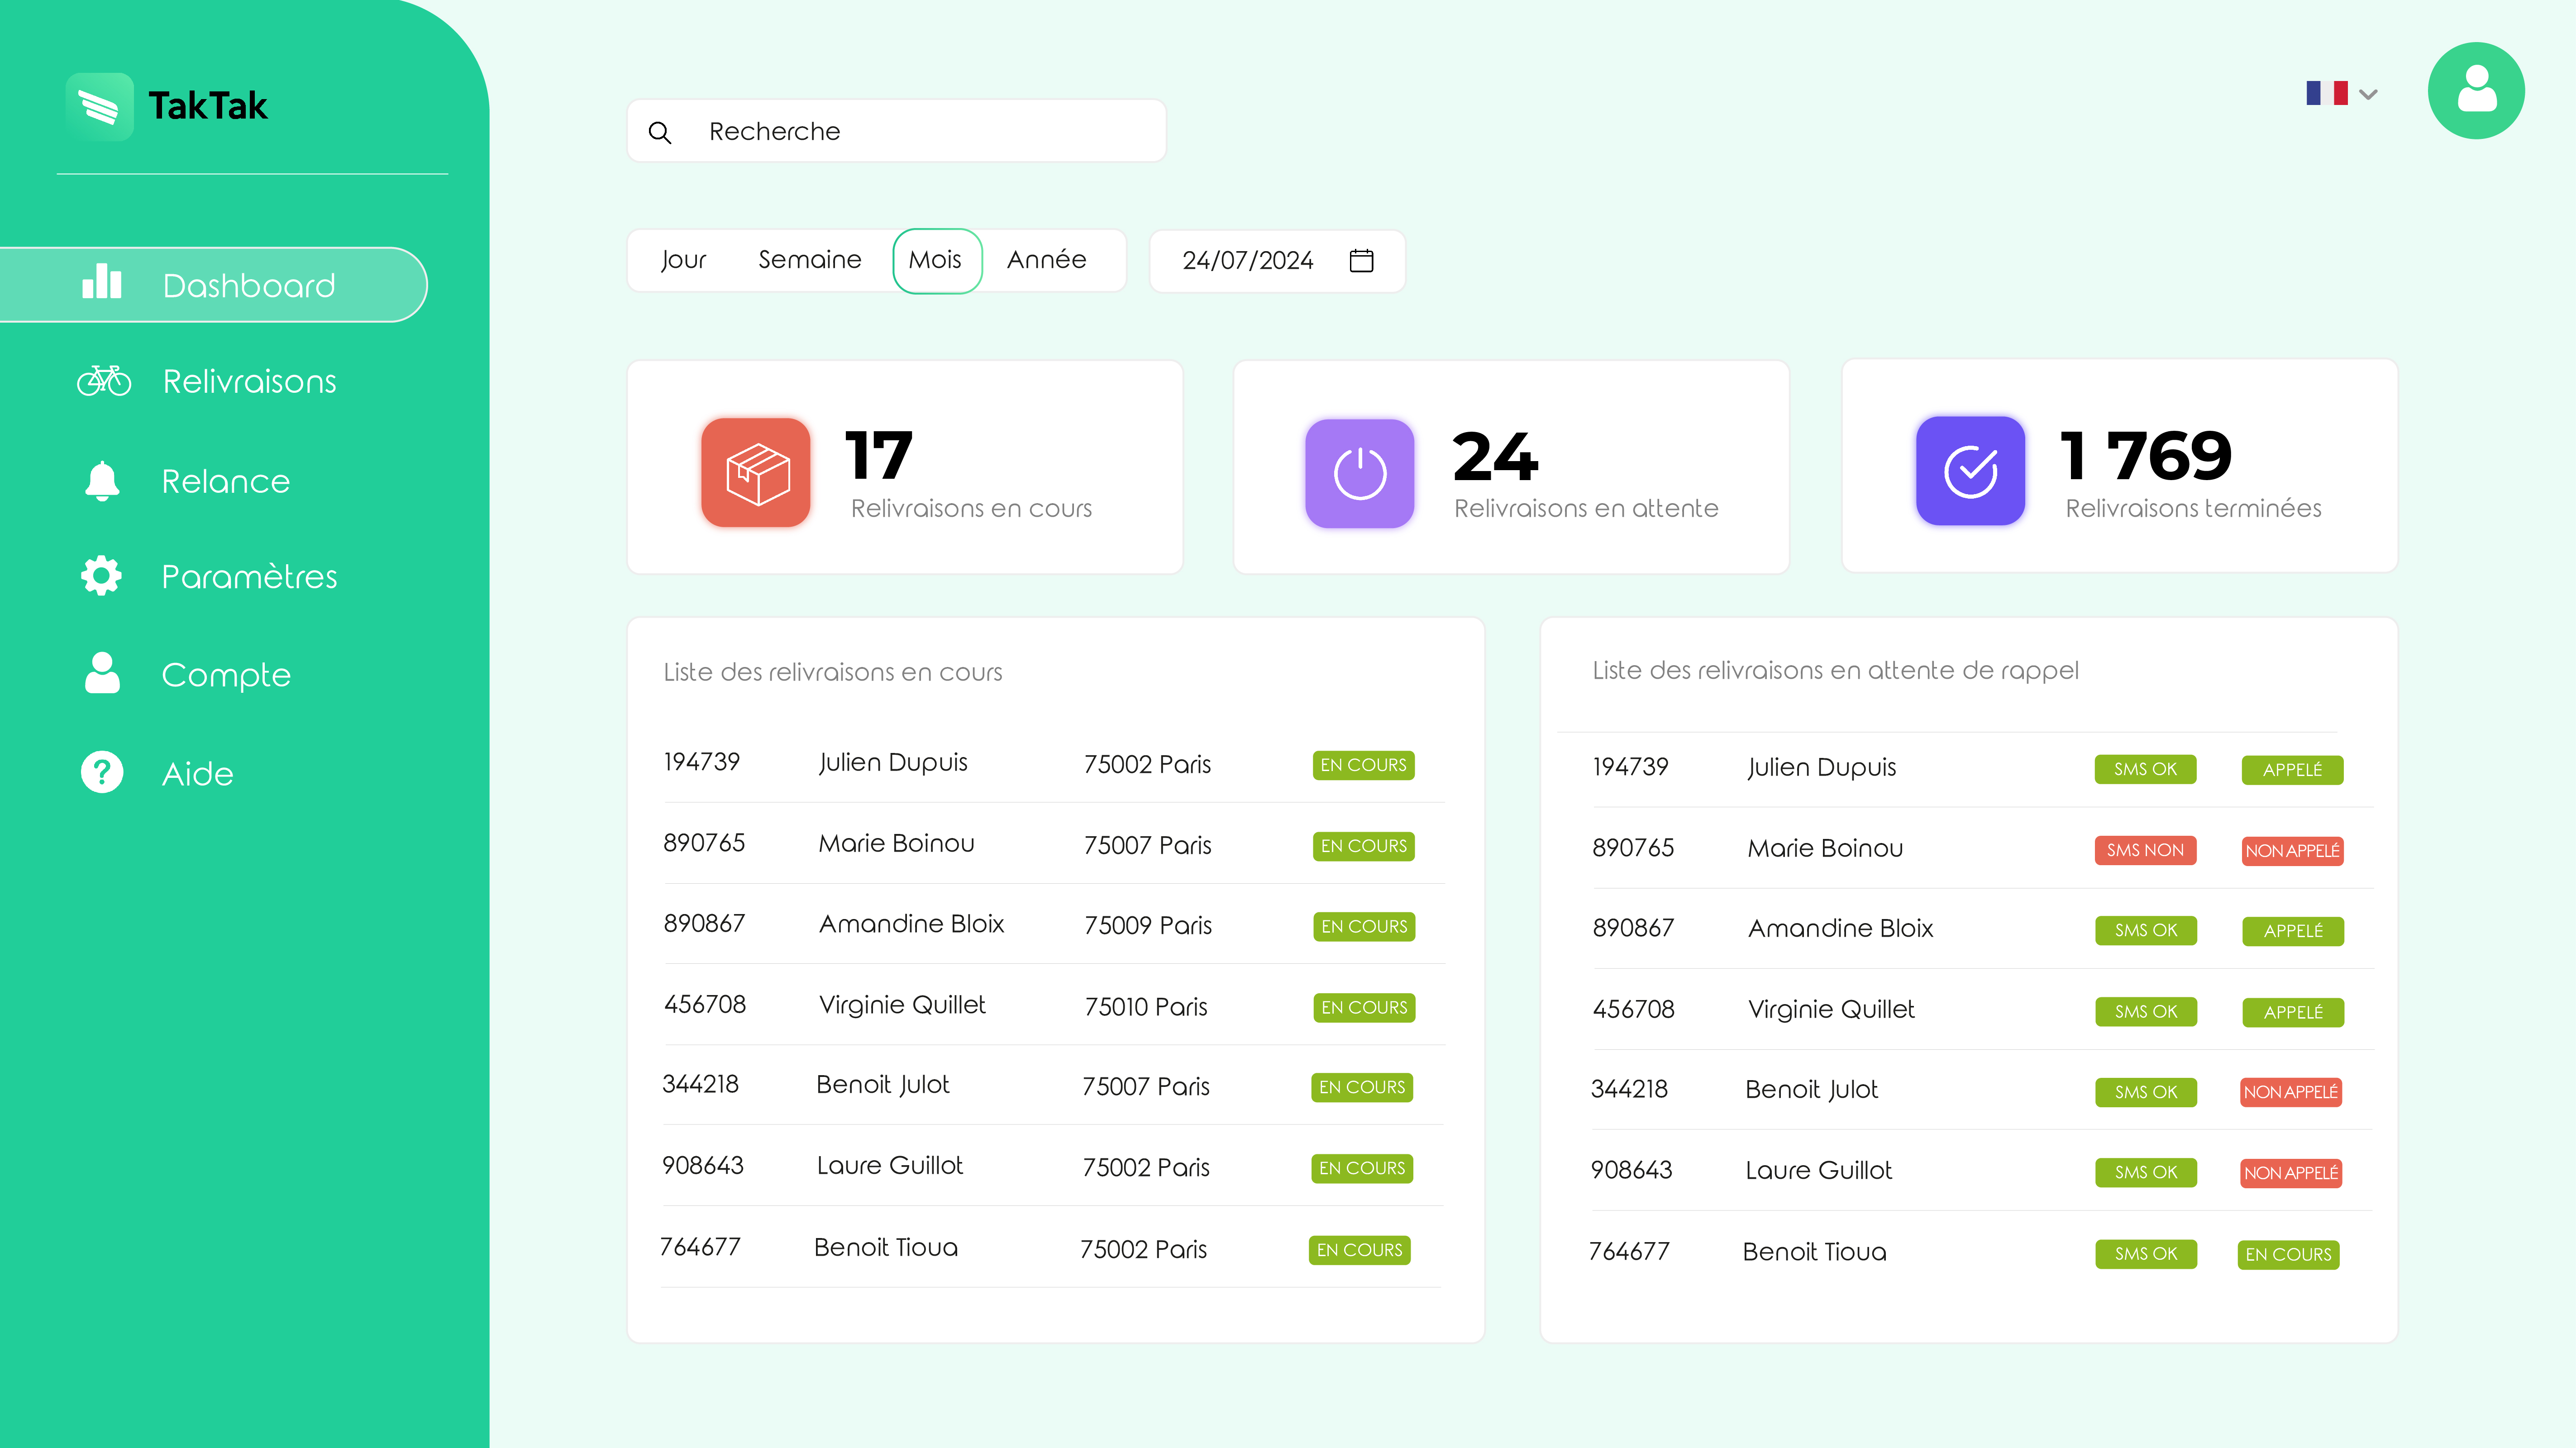The width and height of the screenshot is (2576, 1448).
Task: Click Laure Guillot in rappel list
Action: click(x=1819, y=1170)
